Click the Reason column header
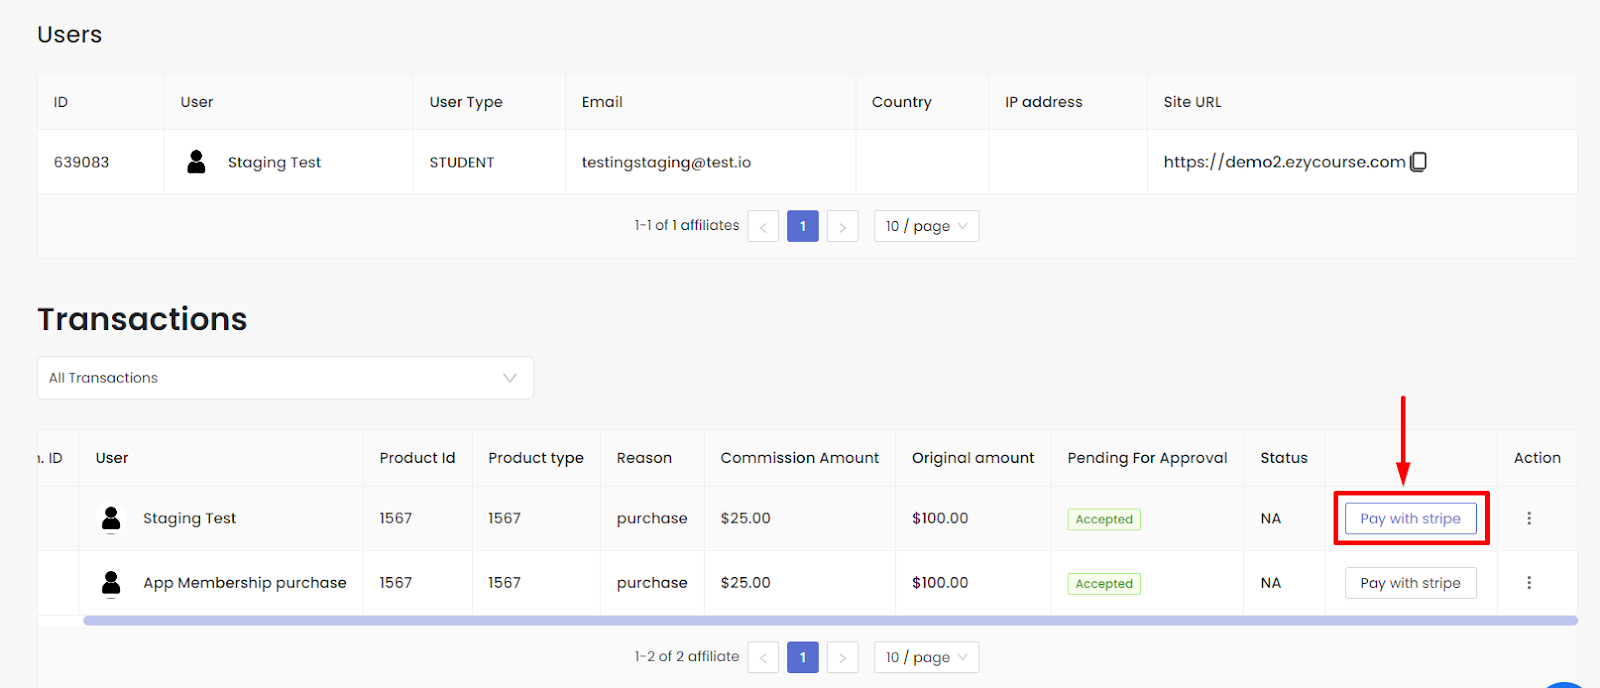Image resolution: width=1600 pixels, height=688 pixels. pyautogui.click(x=644, y=458)
